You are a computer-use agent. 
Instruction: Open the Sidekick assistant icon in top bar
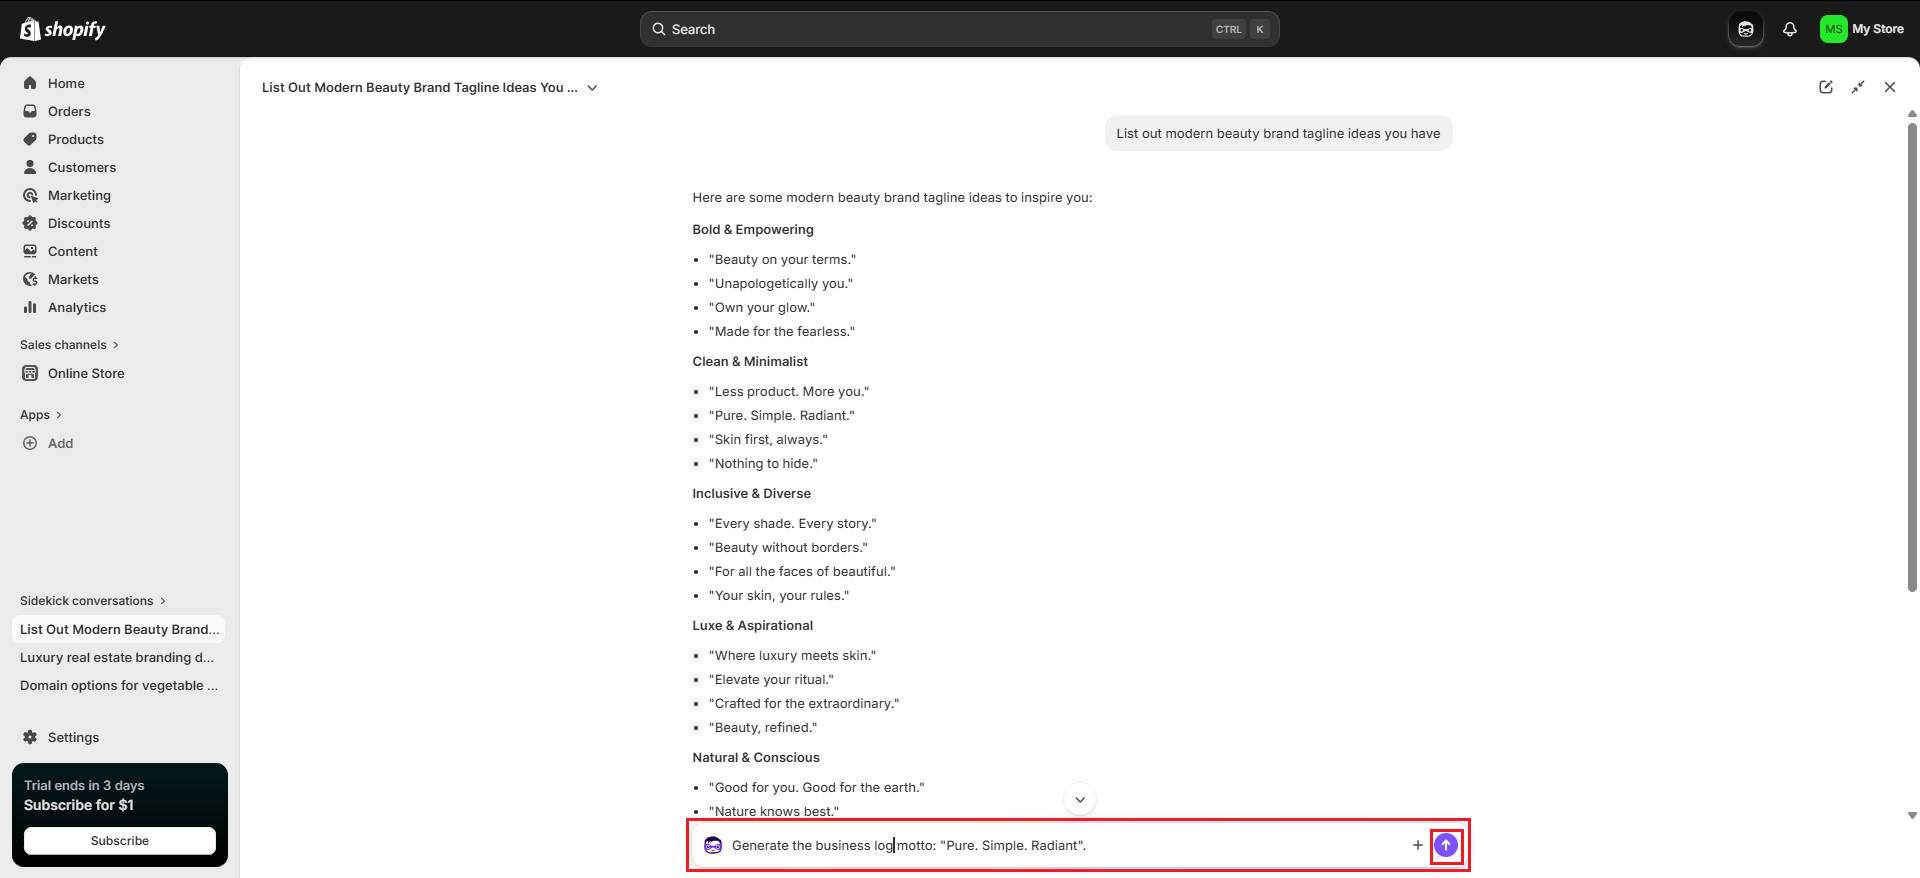pyautogui.click(x=1746, y=29)
